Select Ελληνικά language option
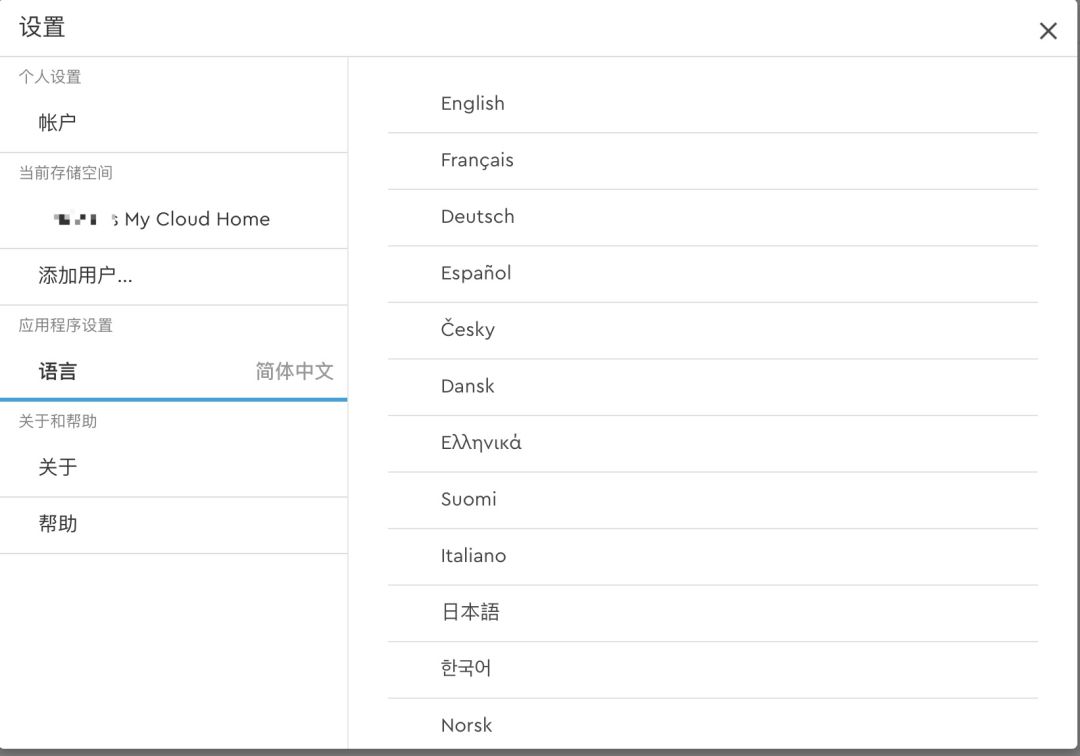1080x756 pixels. [481, 443]
